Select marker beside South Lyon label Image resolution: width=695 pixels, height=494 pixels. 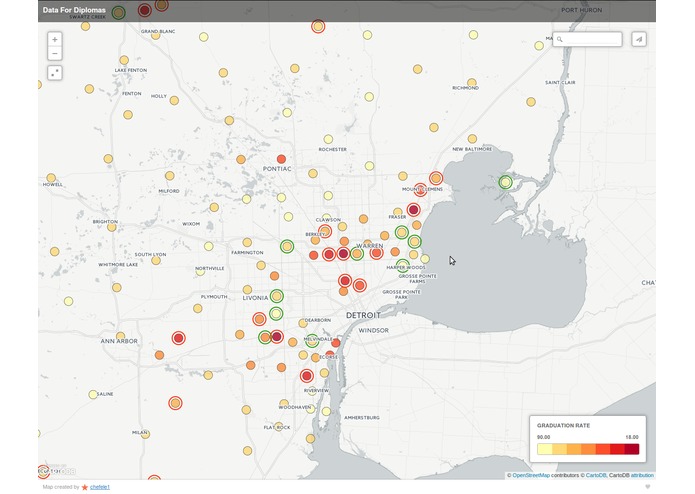pos(156,261)
